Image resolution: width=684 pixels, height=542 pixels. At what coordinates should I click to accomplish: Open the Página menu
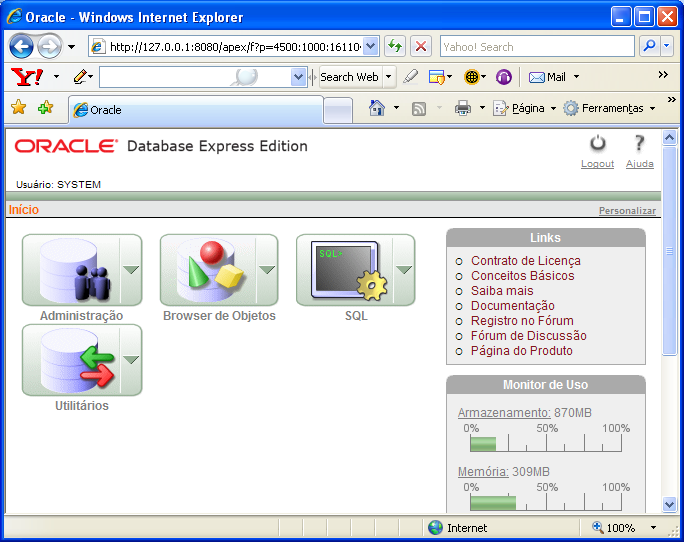click(x=525, y=108)
